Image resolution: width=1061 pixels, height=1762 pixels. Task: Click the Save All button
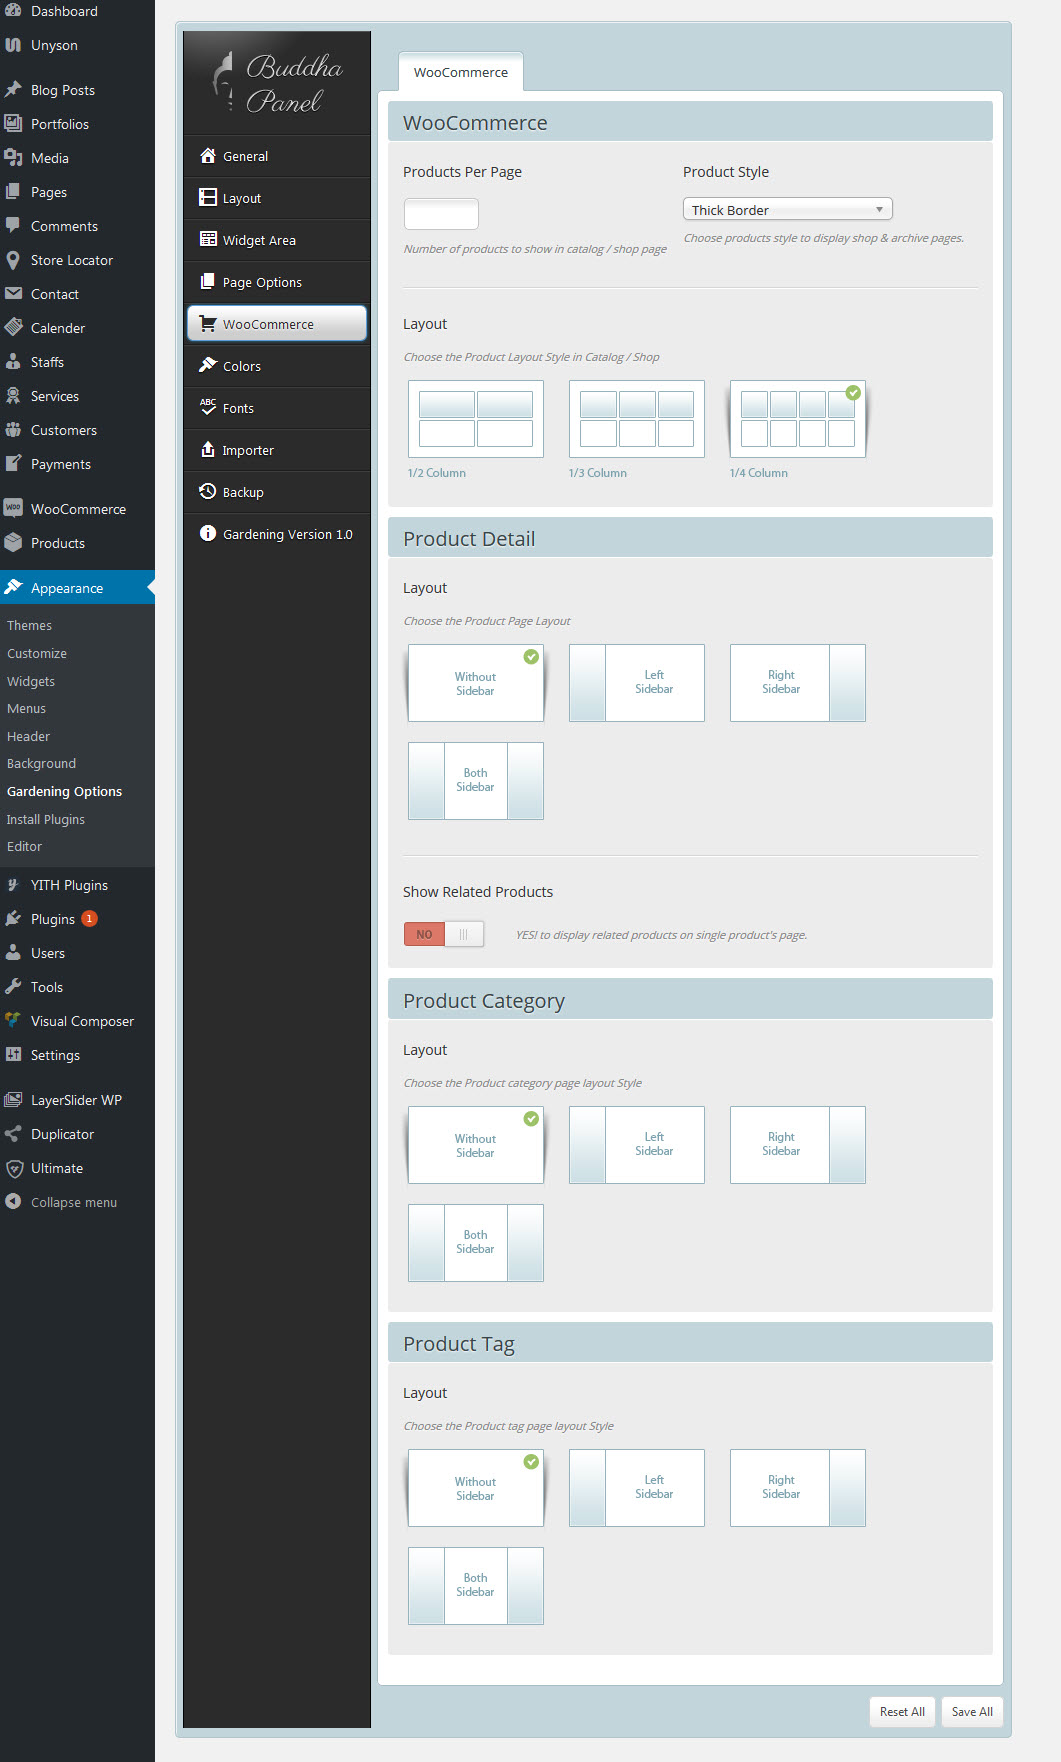(x=972, y=1712)
